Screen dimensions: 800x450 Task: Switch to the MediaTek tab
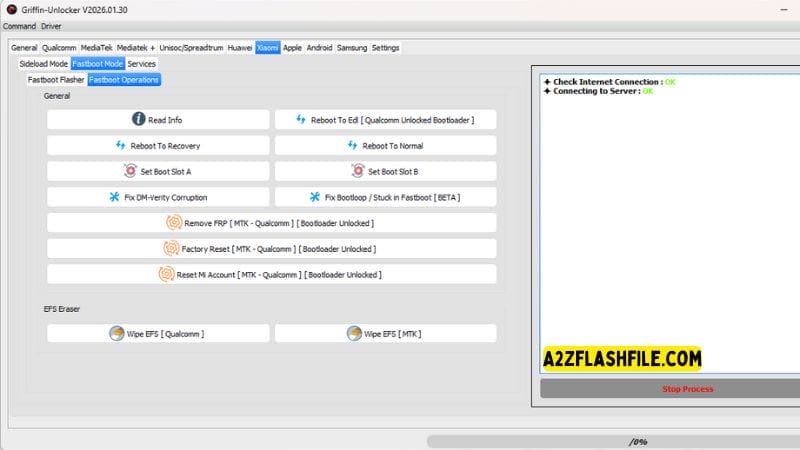[96, 47]
